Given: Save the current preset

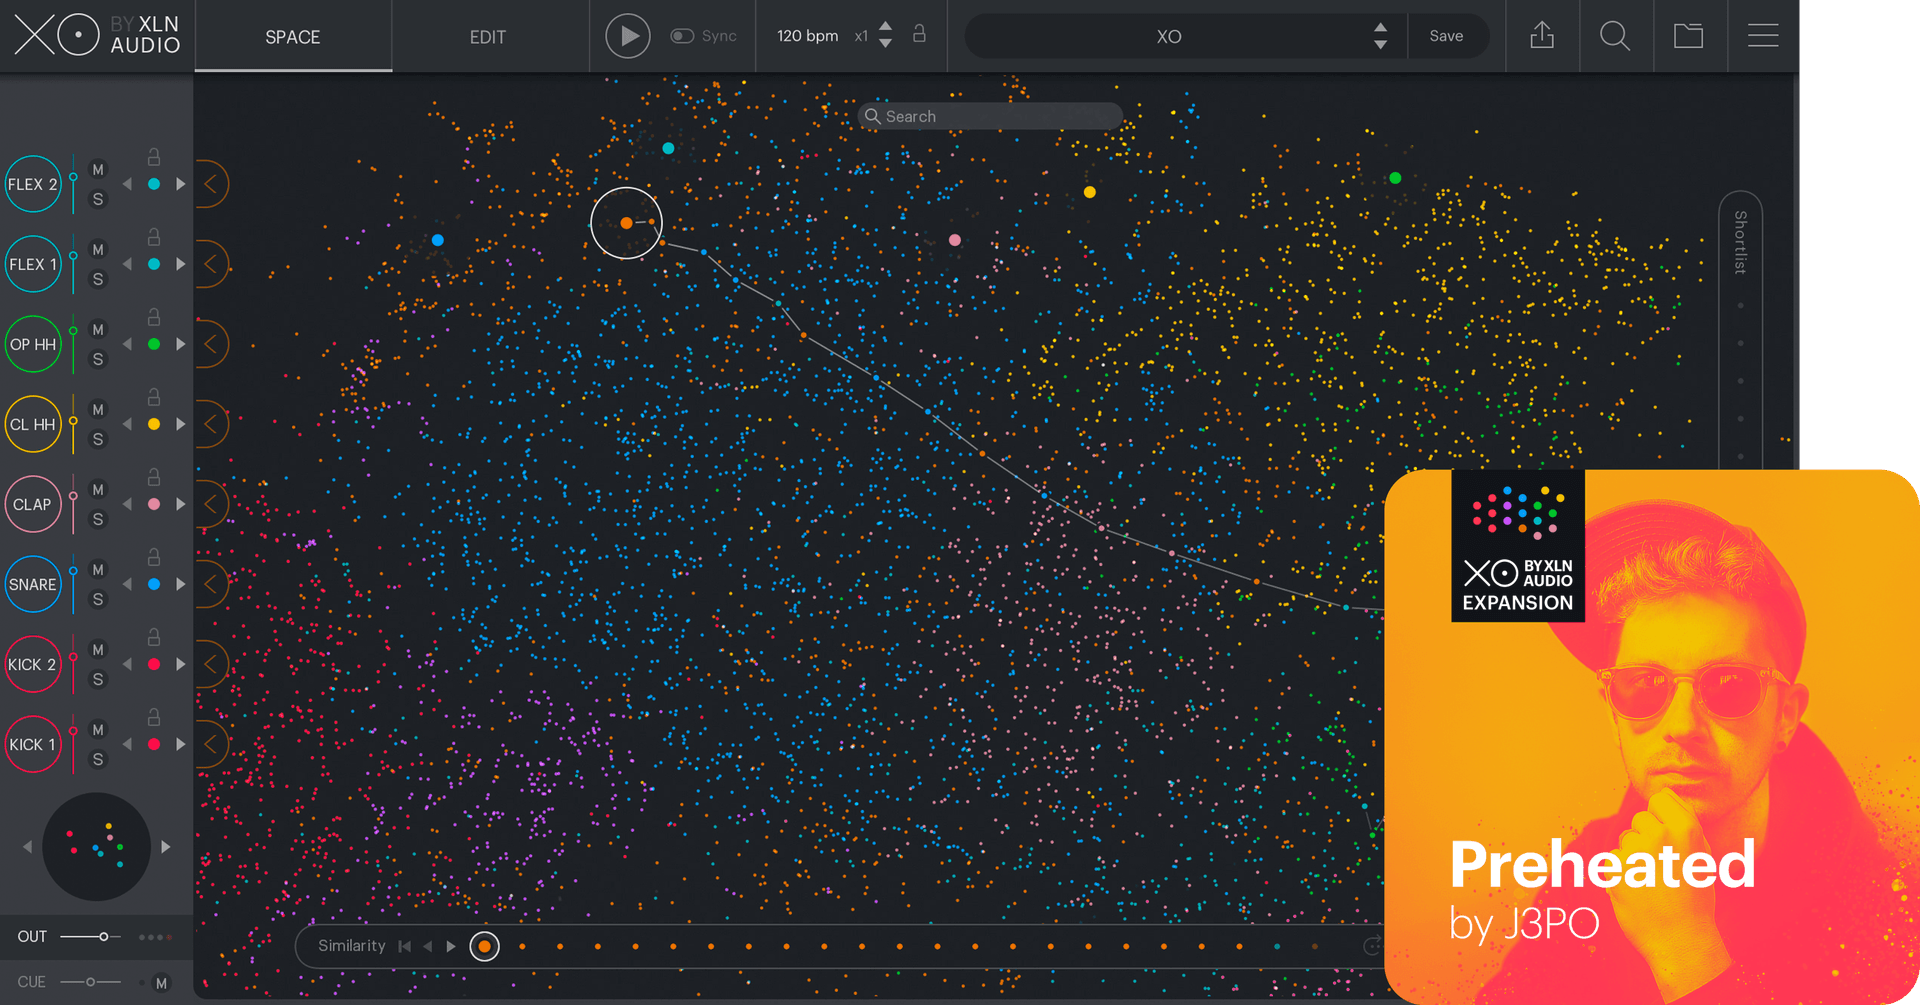Looking at the screenshot, I should click(1446, 36).
